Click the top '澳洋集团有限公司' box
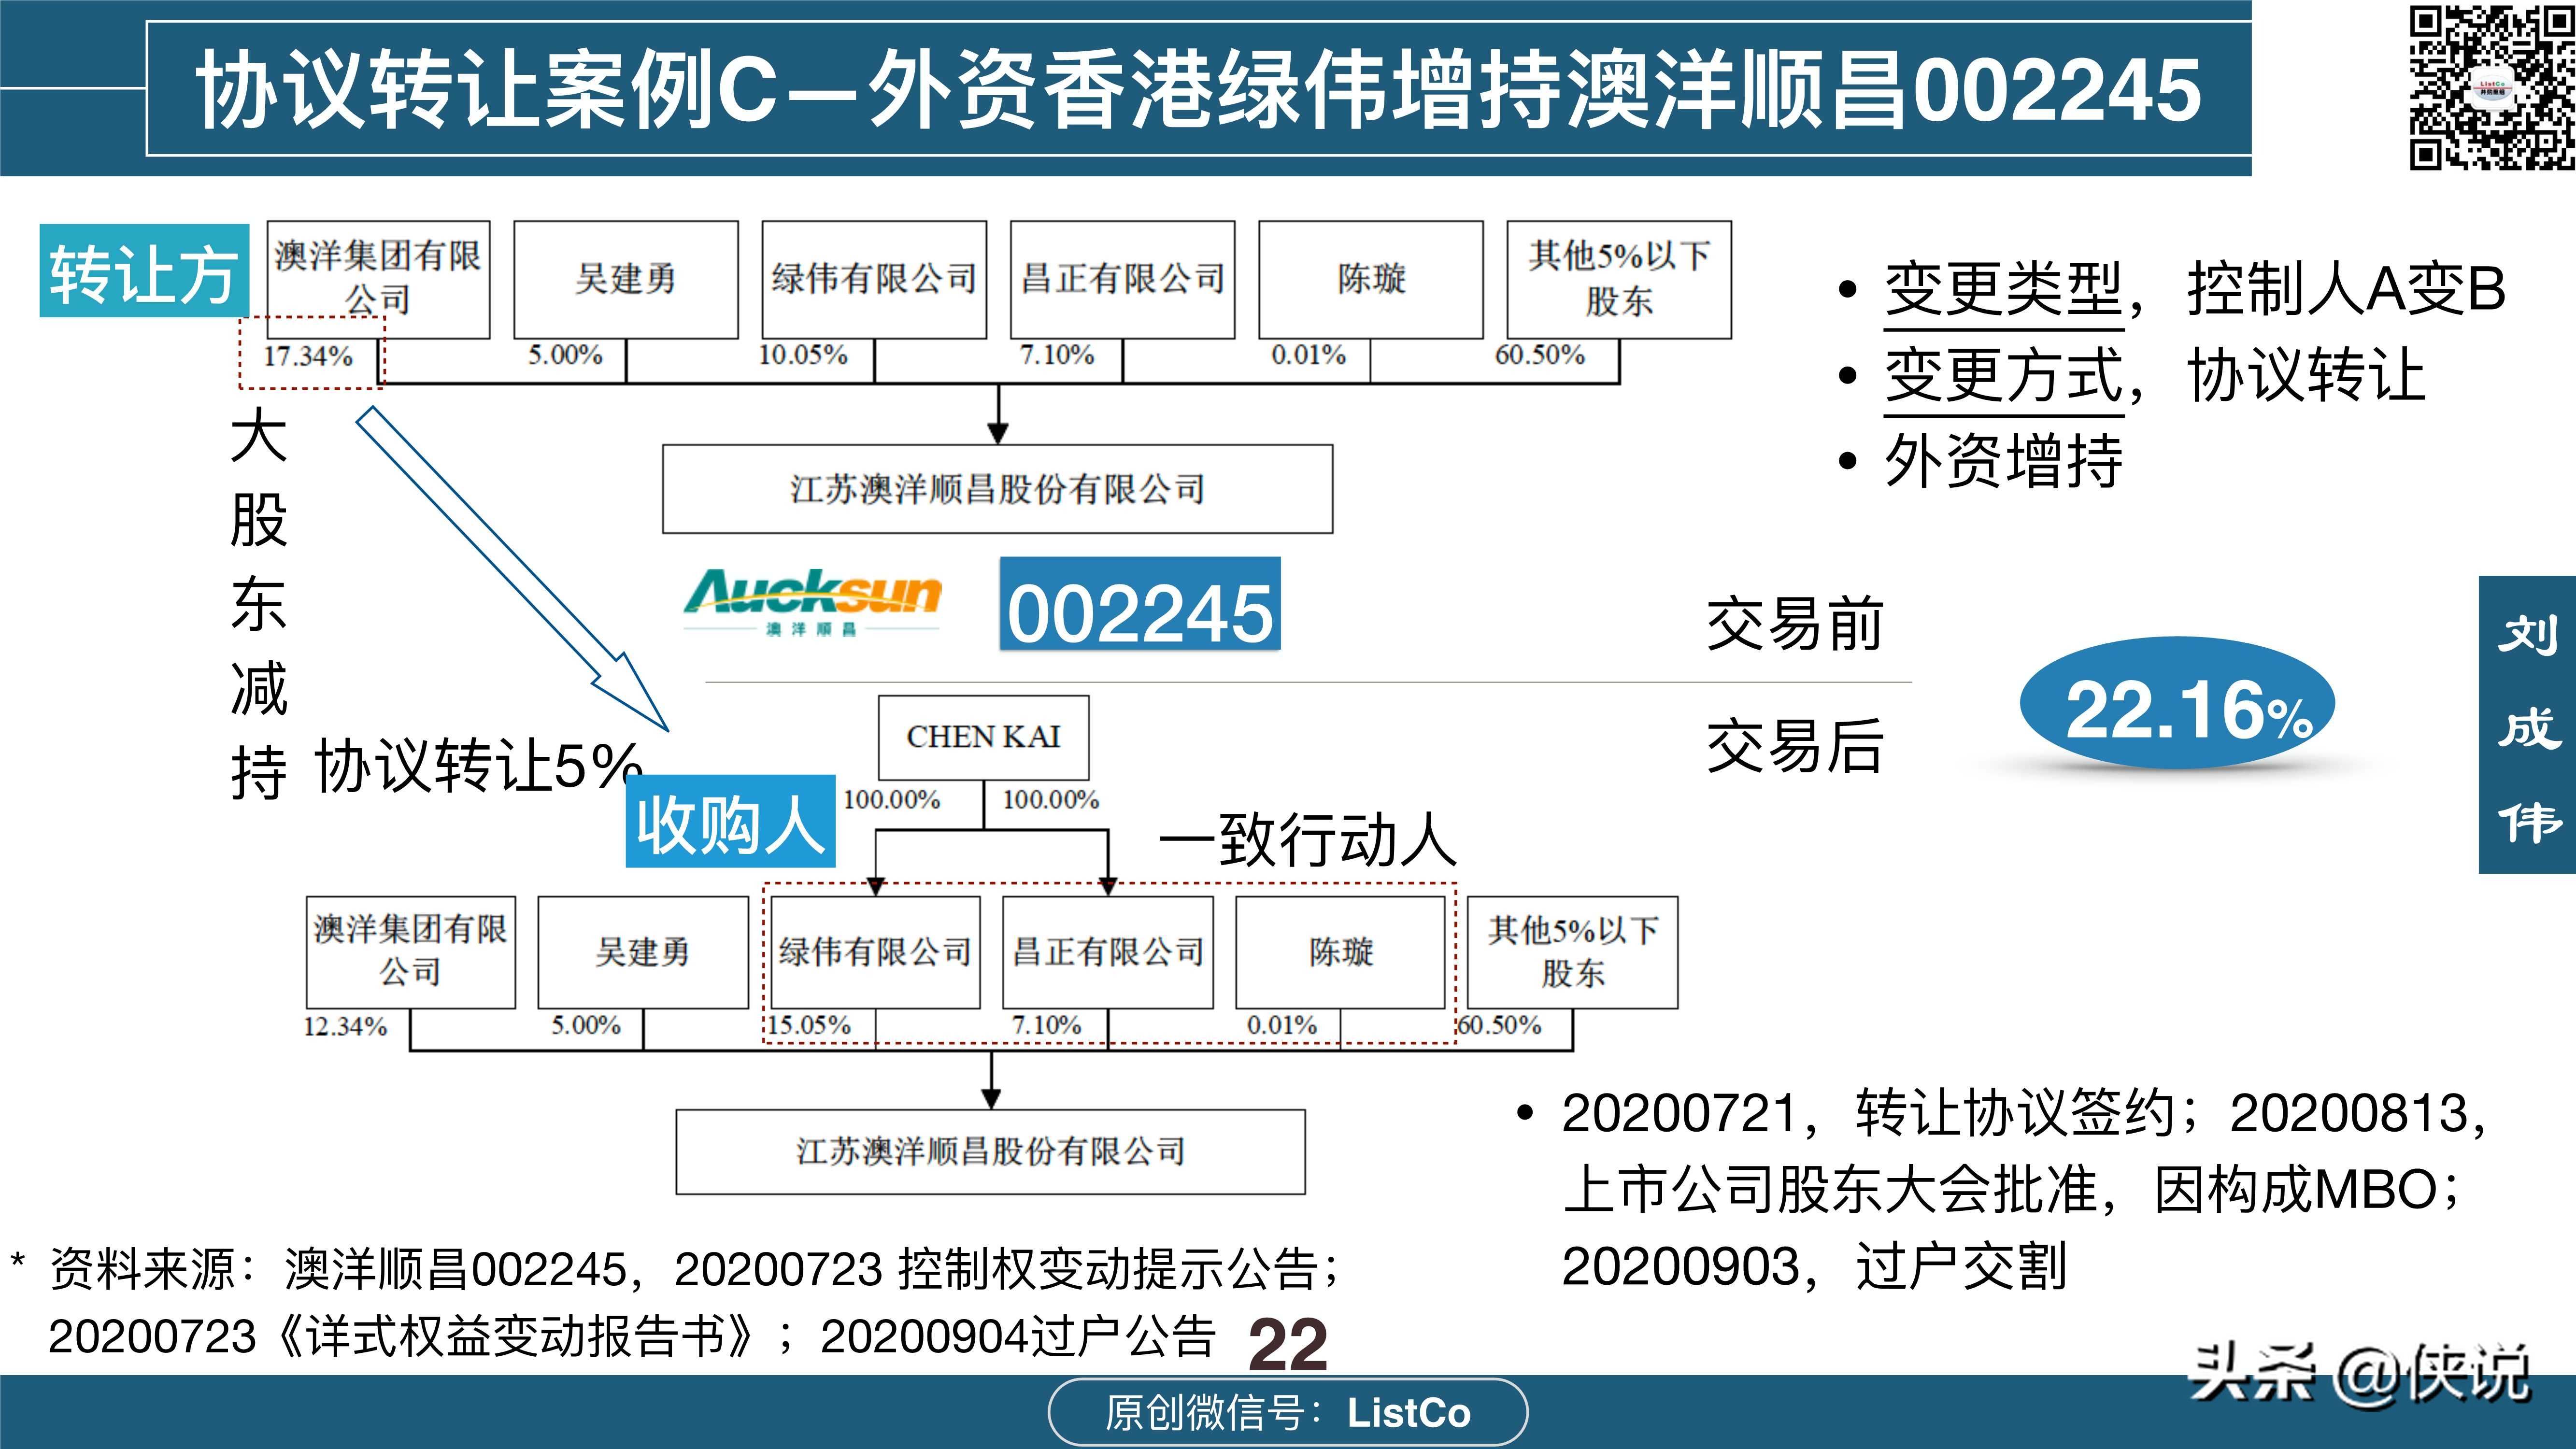This screenshot has width=2576, height=1449. 378,280
